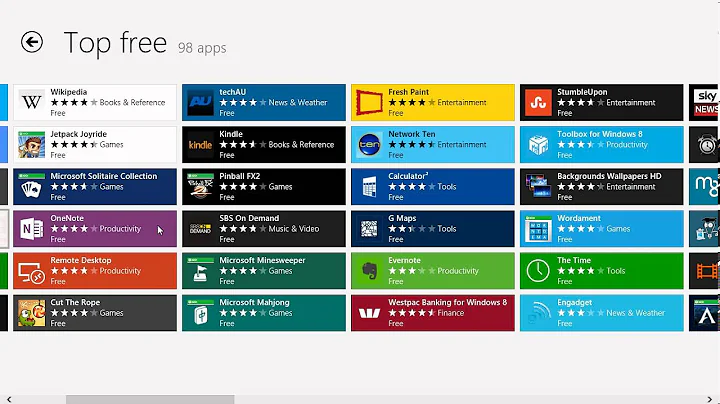Image resolution: width=720 pixels, height=404 pixels.
Task: Click the Fresh Paint title text
Action: pyautogui.click(x=408, y=92)
